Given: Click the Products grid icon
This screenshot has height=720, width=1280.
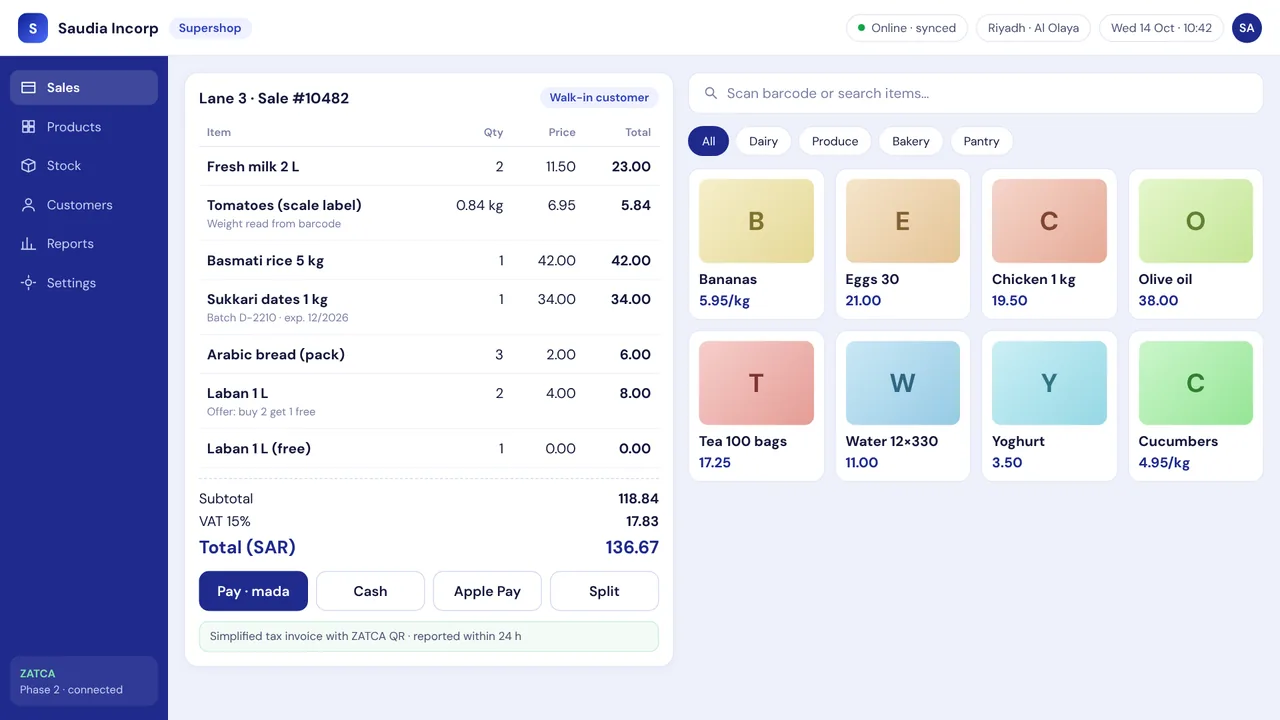Looking at the screenshot, I should (x=29, y=127).
